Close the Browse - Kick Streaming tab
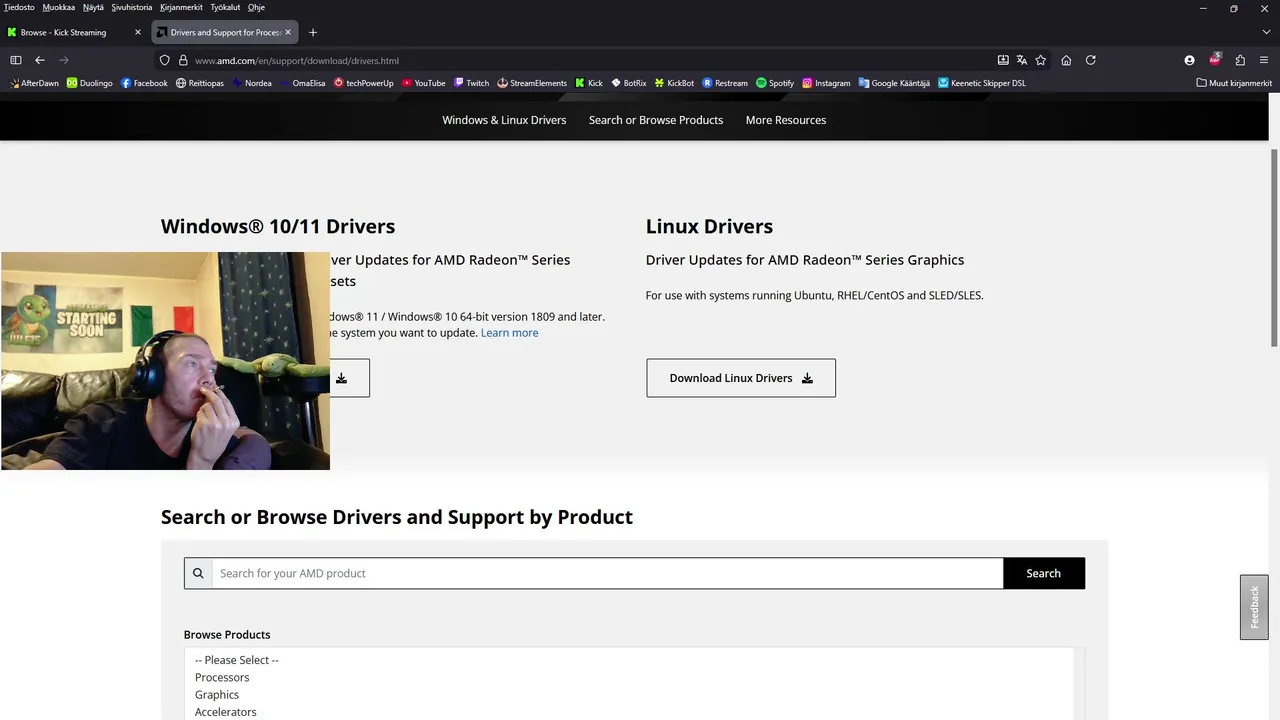1280x720 pixels. pos(138,32)
